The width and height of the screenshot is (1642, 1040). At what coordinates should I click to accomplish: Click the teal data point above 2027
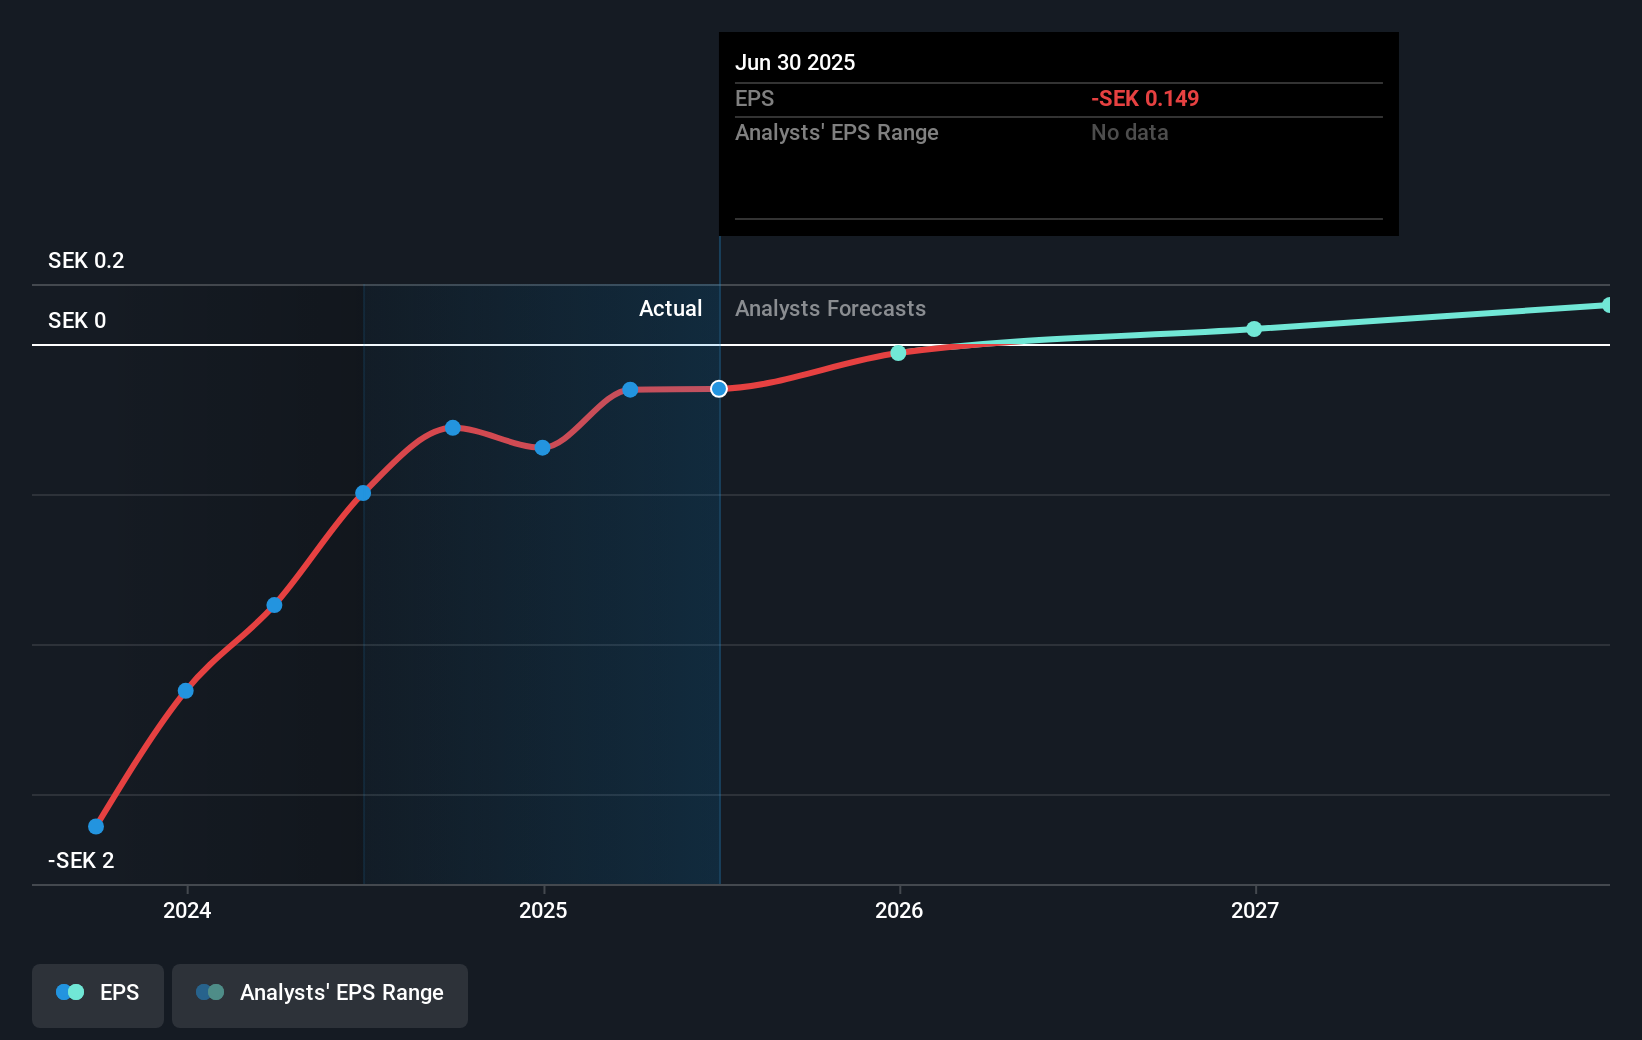(x=1255, y=329)
